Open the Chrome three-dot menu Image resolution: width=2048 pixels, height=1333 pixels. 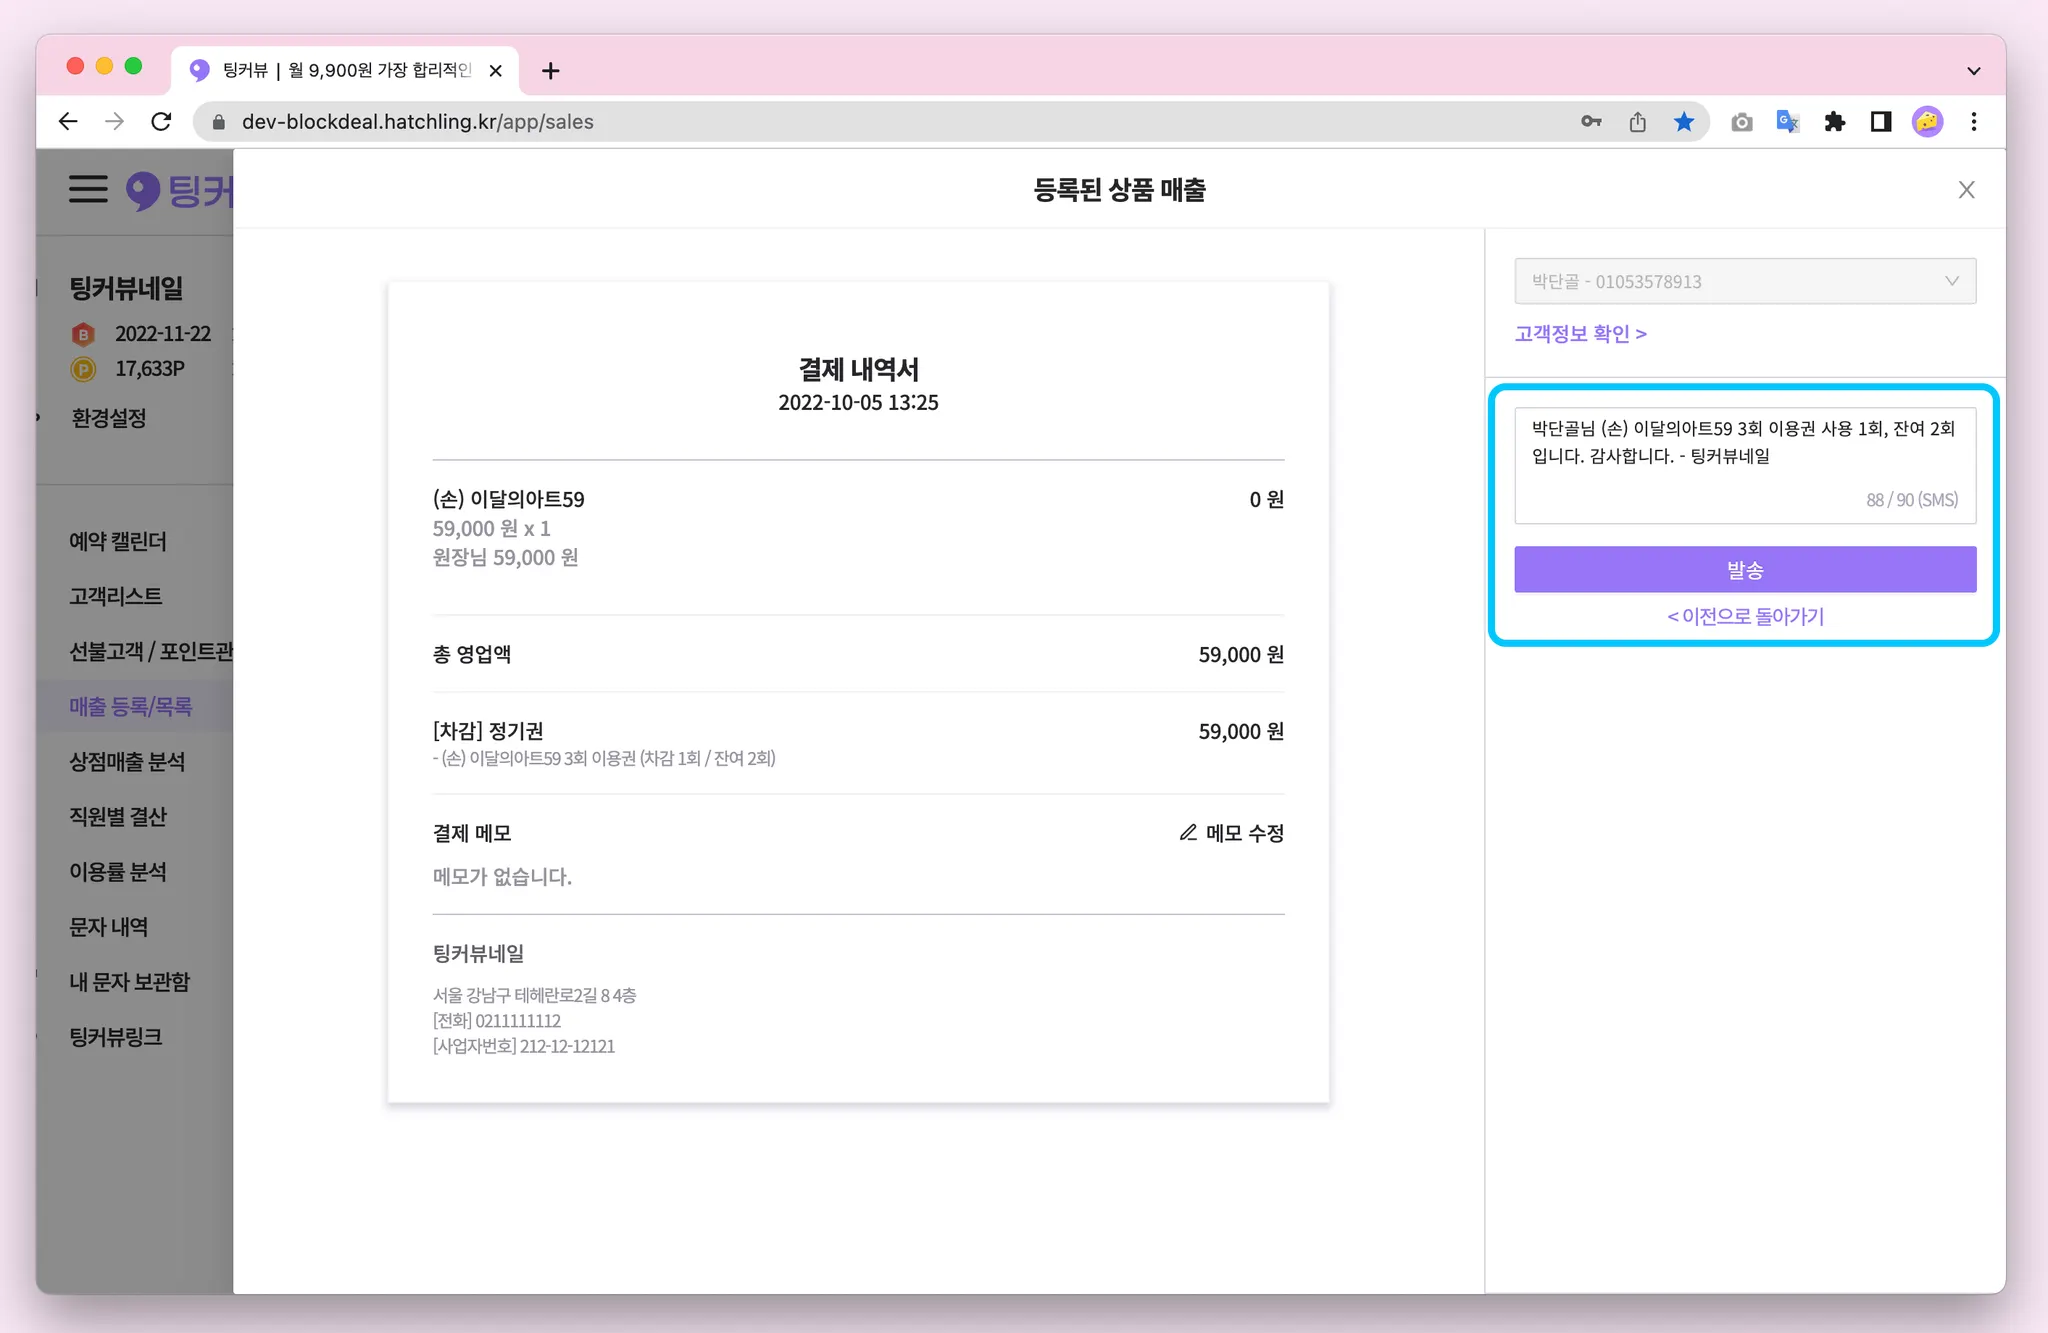(x=1973, y=122)
